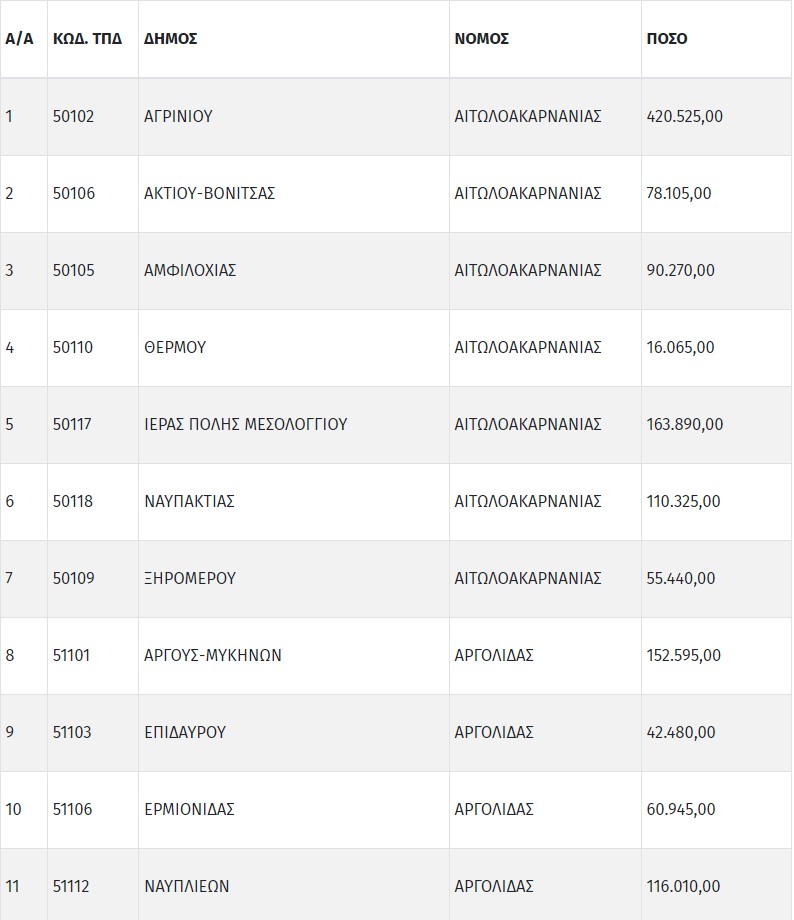This screenshot has height=920, width=794.
Task: Click the Α/Α column header
Action: pyautogui.click(x=19, y=39)
